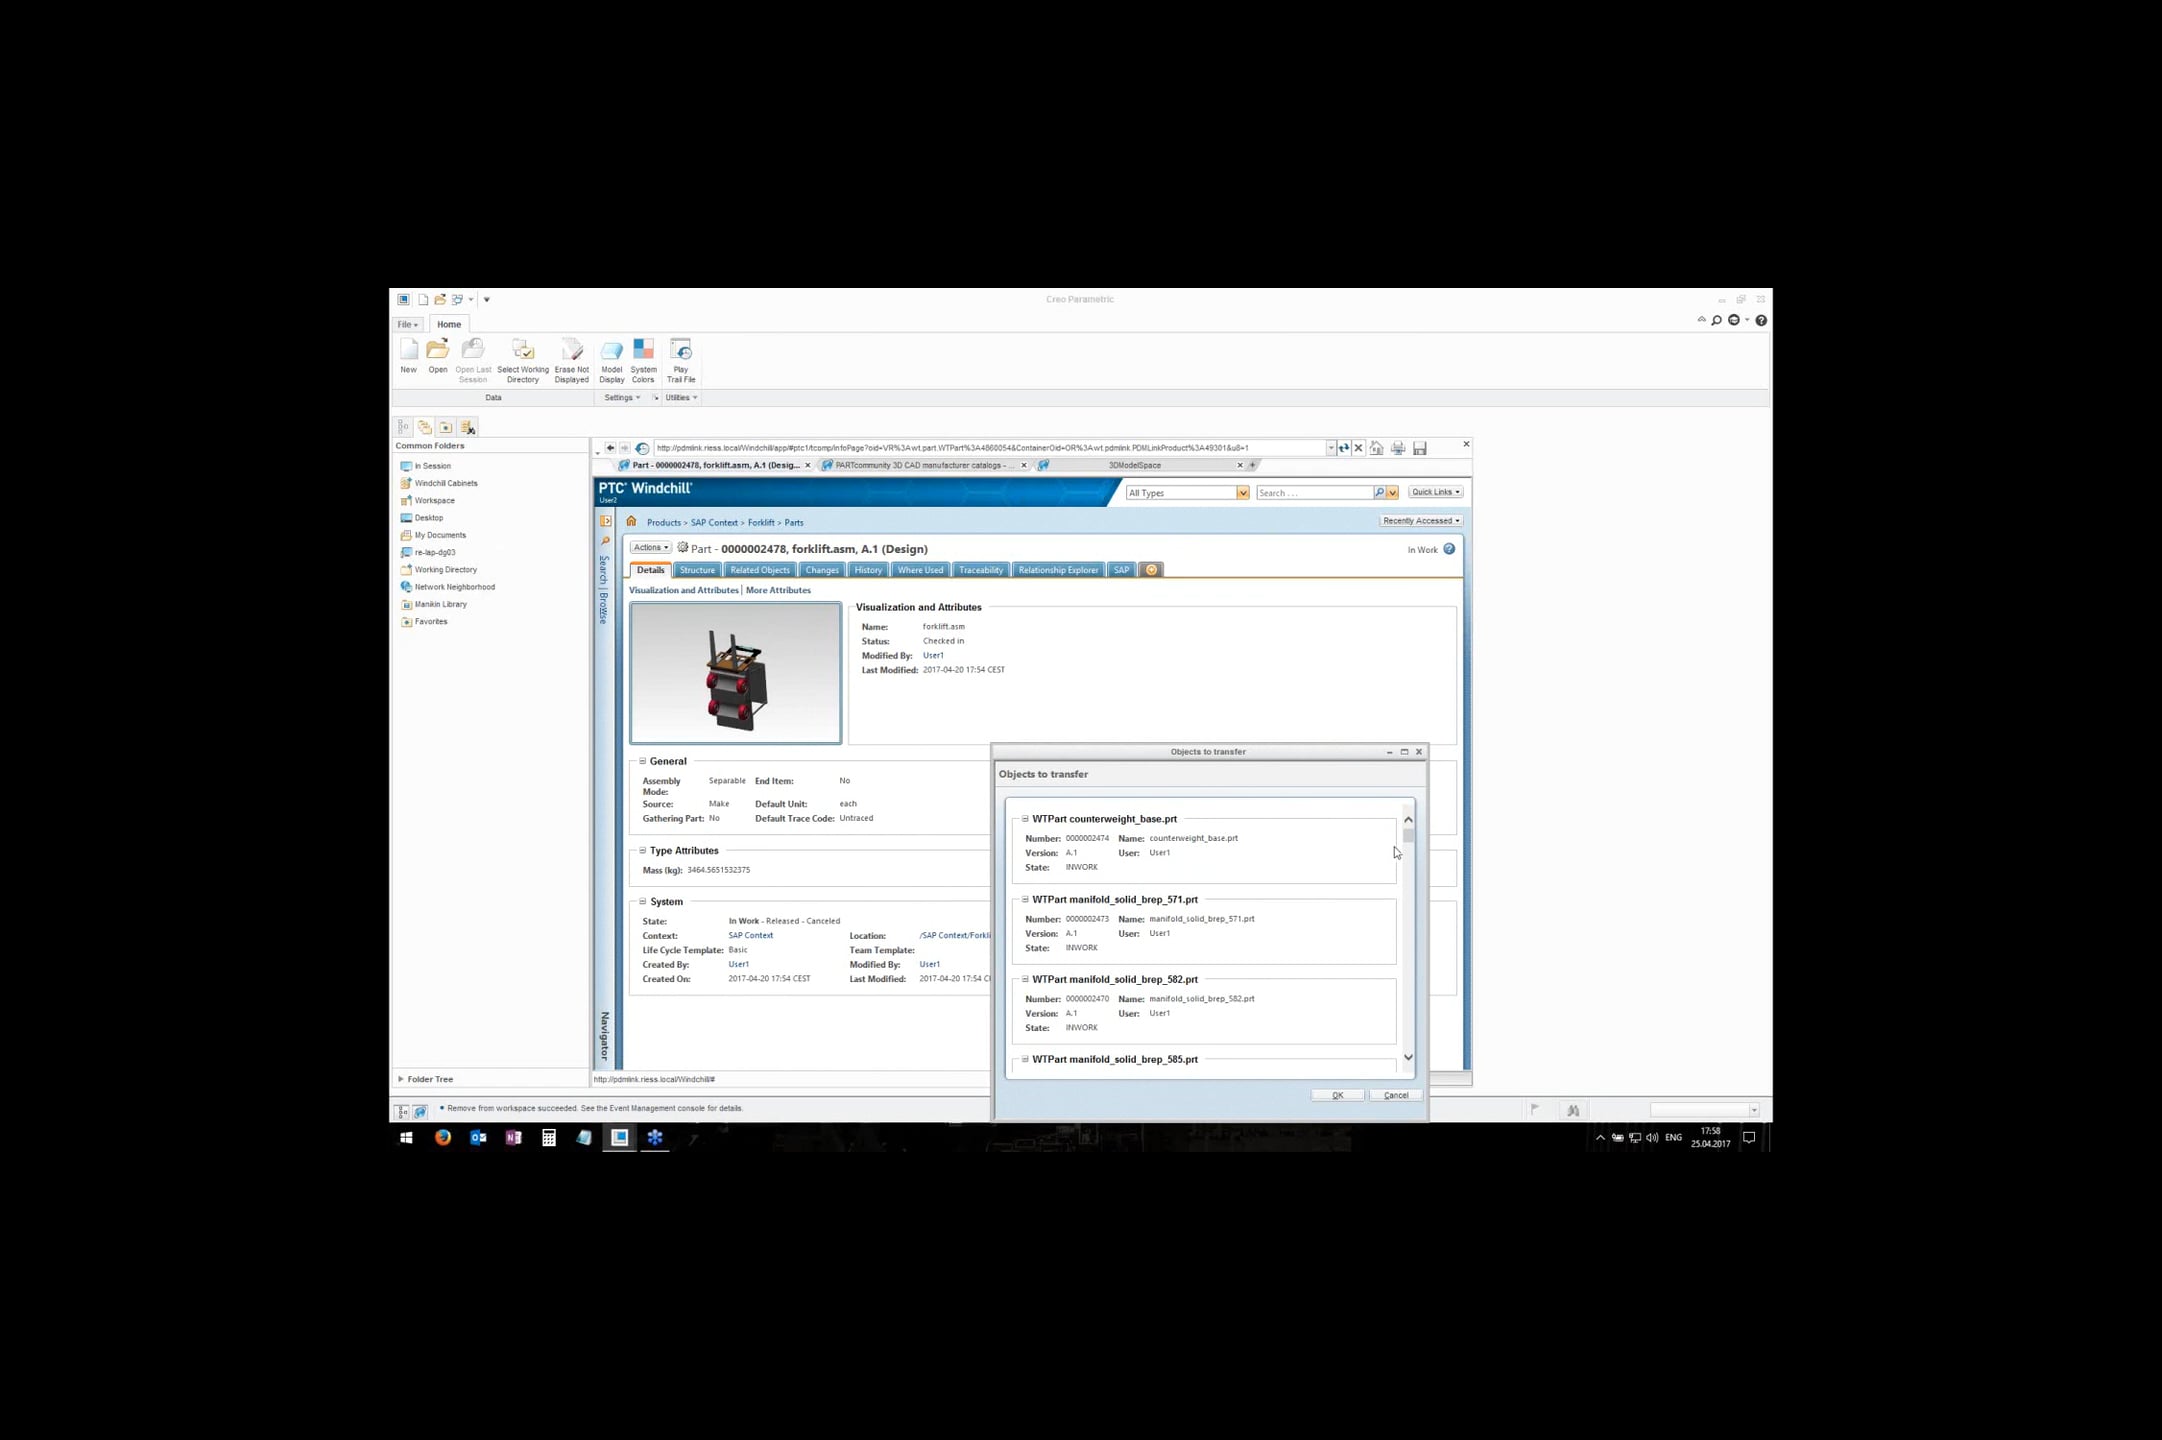2162x1440 pixels.
Task: Open the All Types dropdown
Action: 1243,492
